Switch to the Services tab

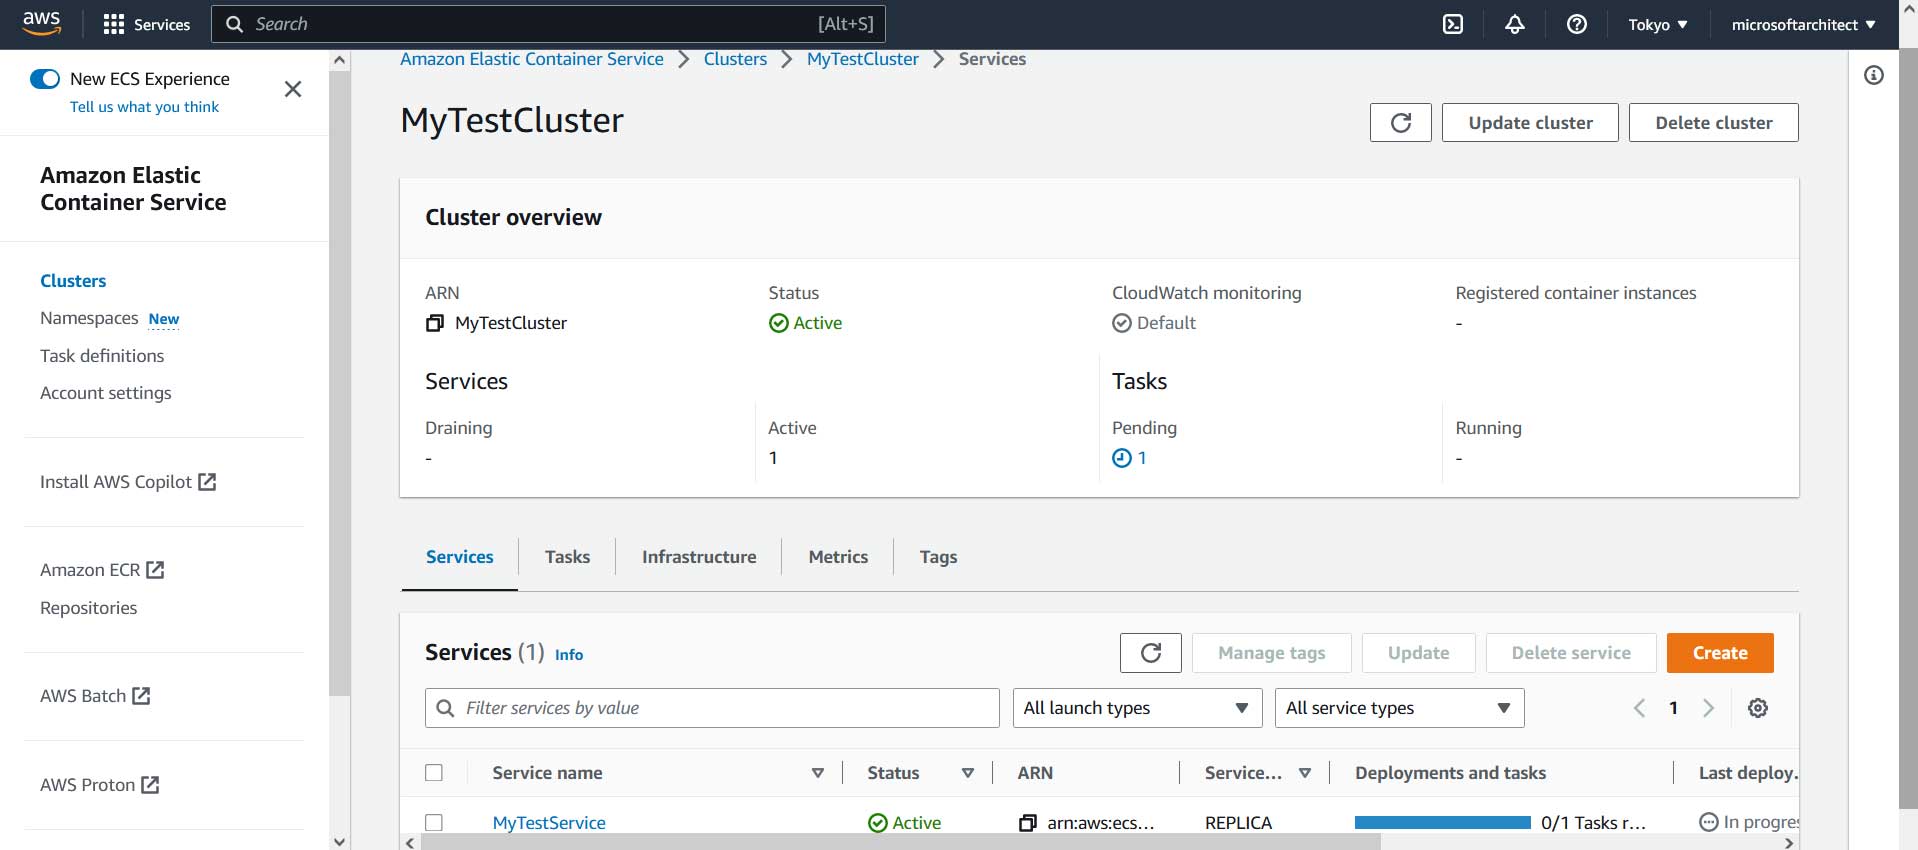tap(460, 557)
